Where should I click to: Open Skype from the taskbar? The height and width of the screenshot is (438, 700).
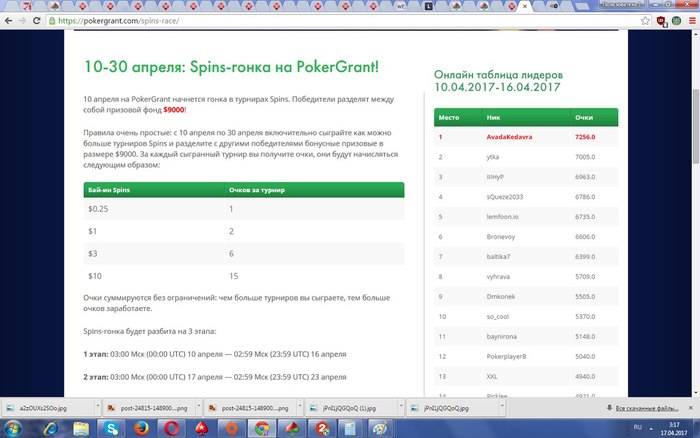tap(111, 429)
